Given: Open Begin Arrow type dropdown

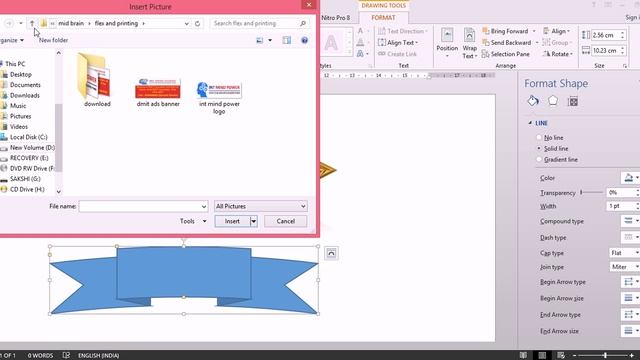Looking at the screenshot, I should [631, 282].
